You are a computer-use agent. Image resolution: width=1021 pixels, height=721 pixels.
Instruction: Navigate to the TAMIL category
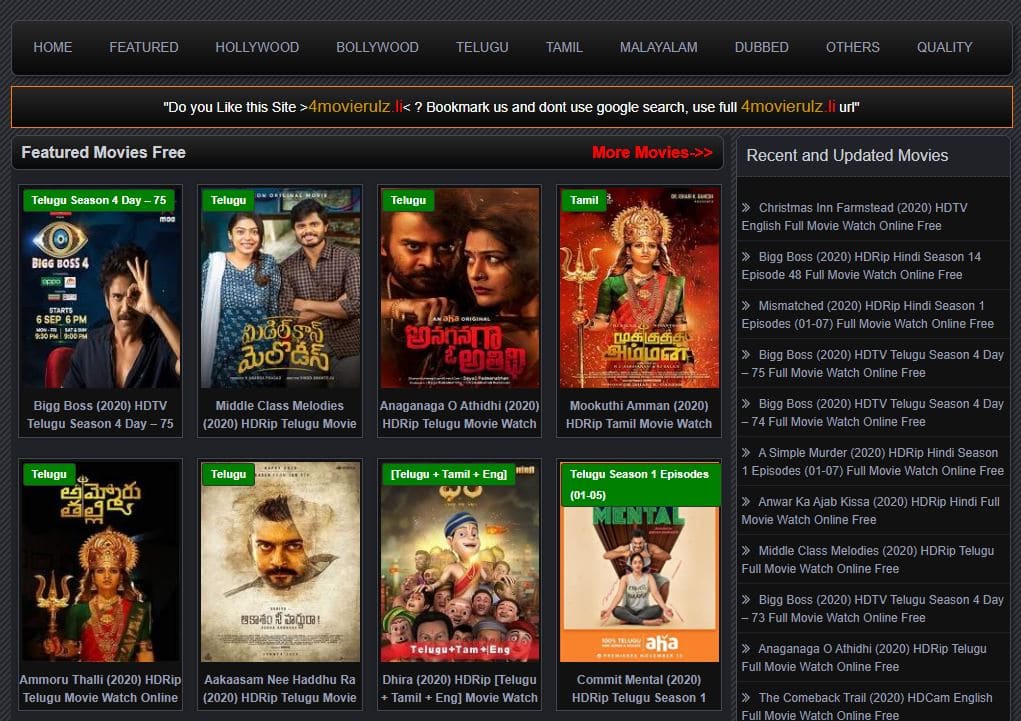[564, 48]
